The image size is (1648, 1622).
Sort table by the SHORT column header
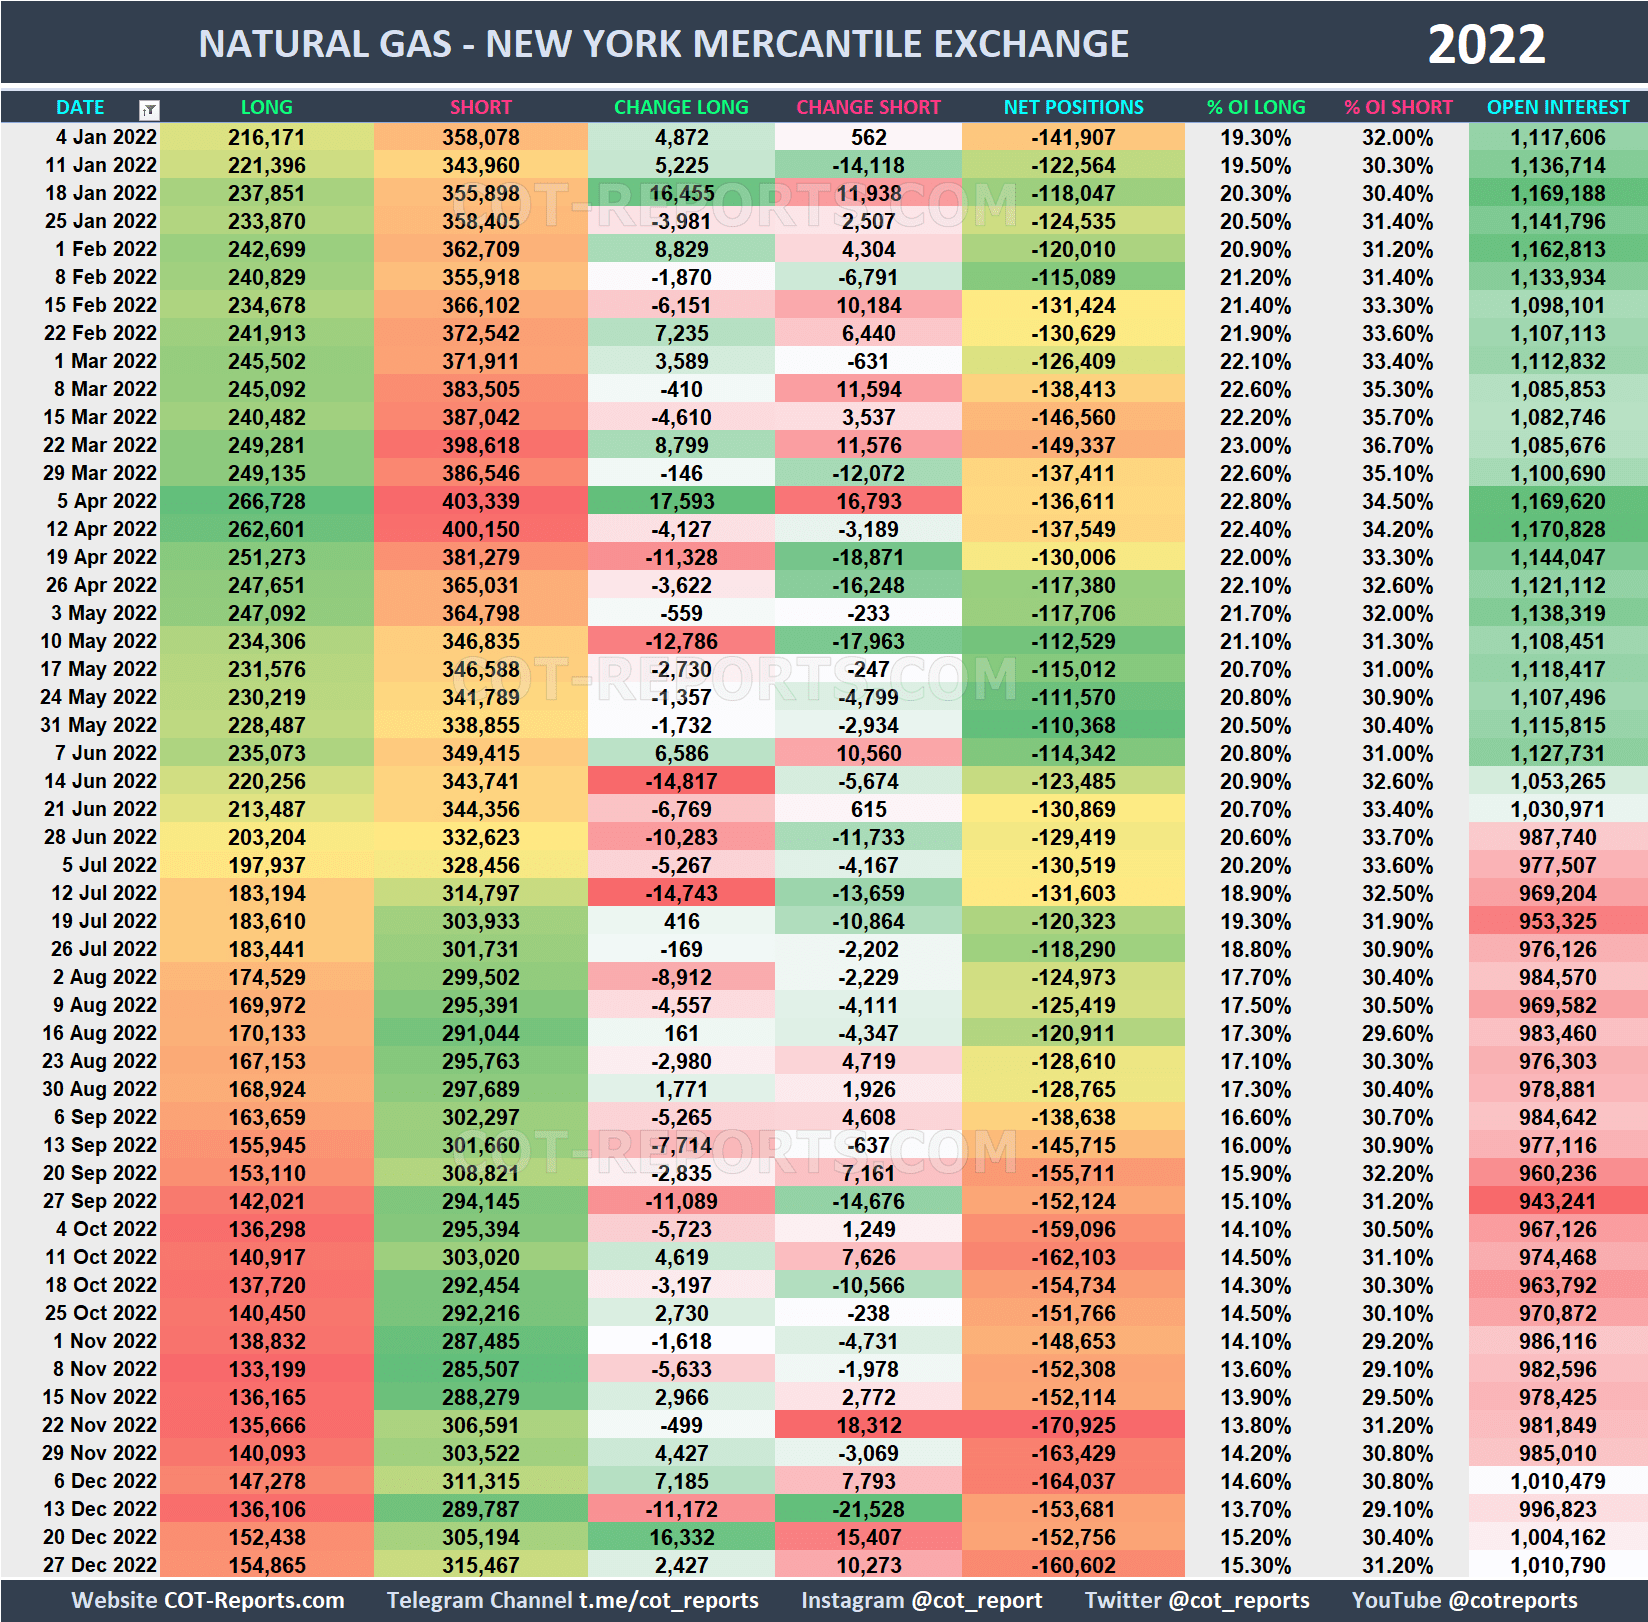click(480, 107)
